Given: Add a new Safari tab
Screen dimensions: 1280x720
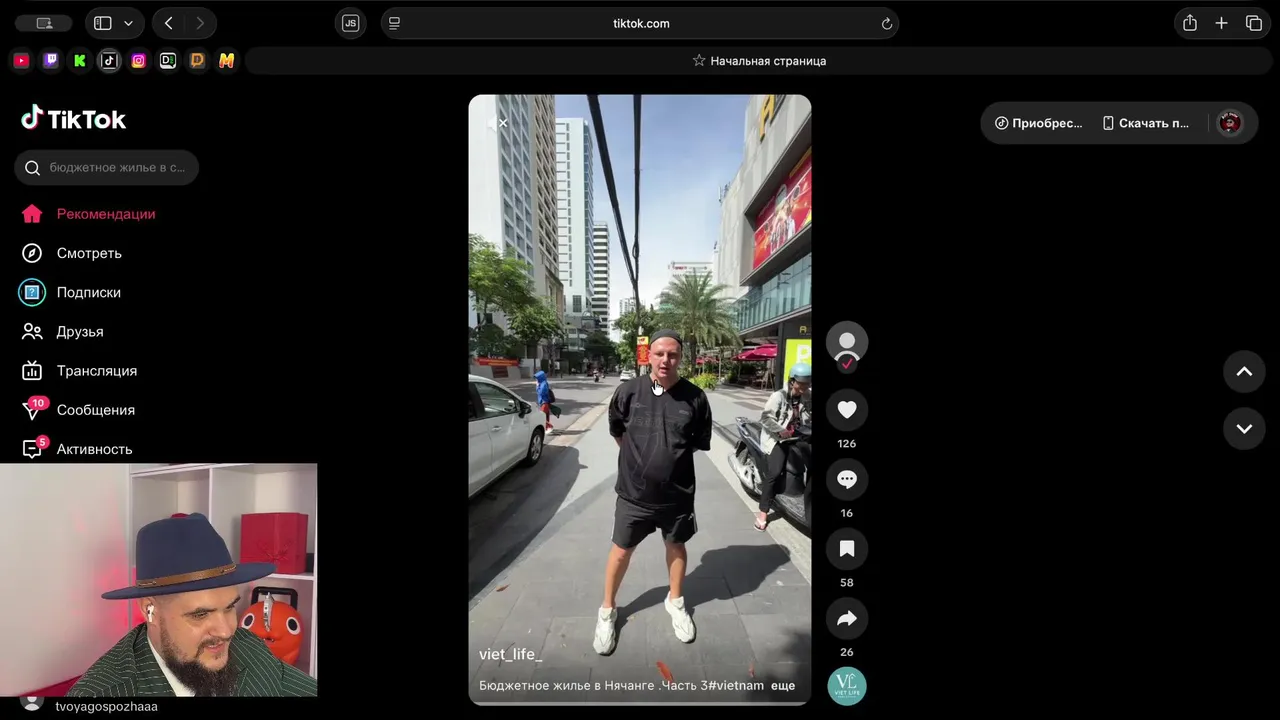Looking at the screenshot, I should 1221,23.
